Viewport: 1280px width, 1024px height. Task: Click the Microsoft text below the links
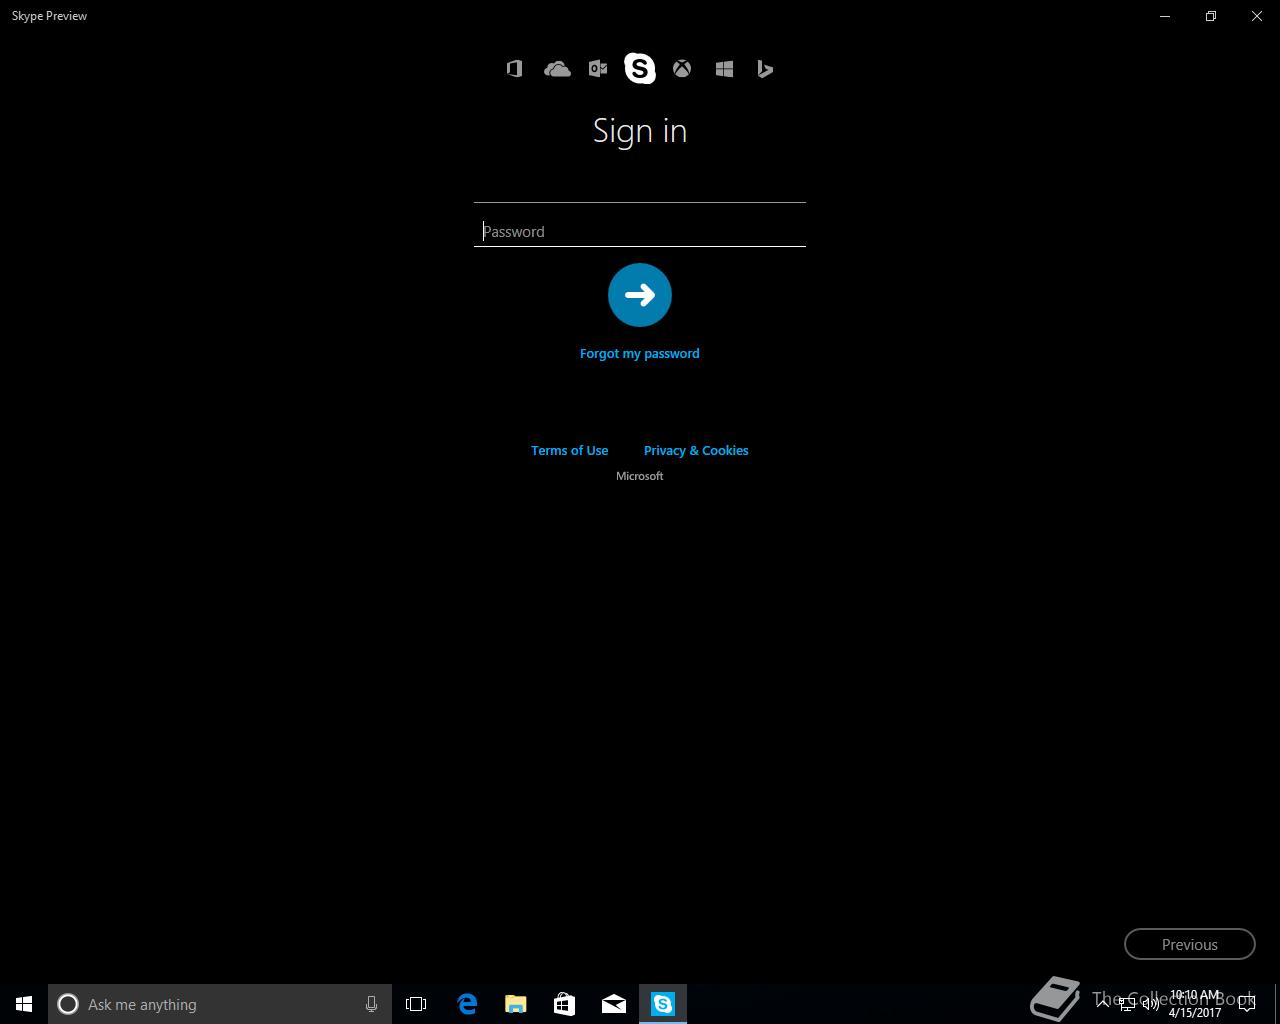(x=640, y=476)
